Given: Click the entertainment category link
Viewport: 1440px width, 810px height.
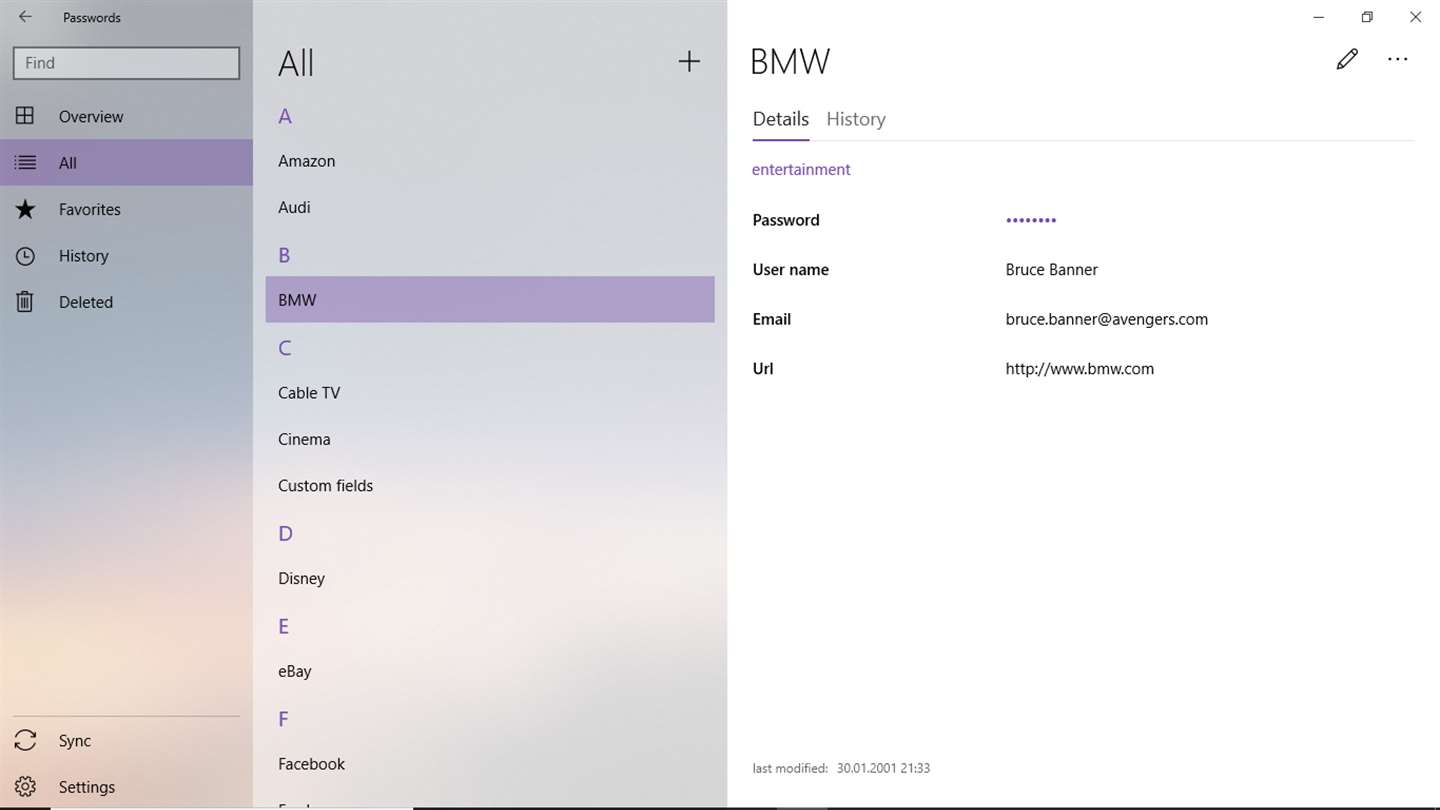Looking at the screenshot, I should click(801, 169).
